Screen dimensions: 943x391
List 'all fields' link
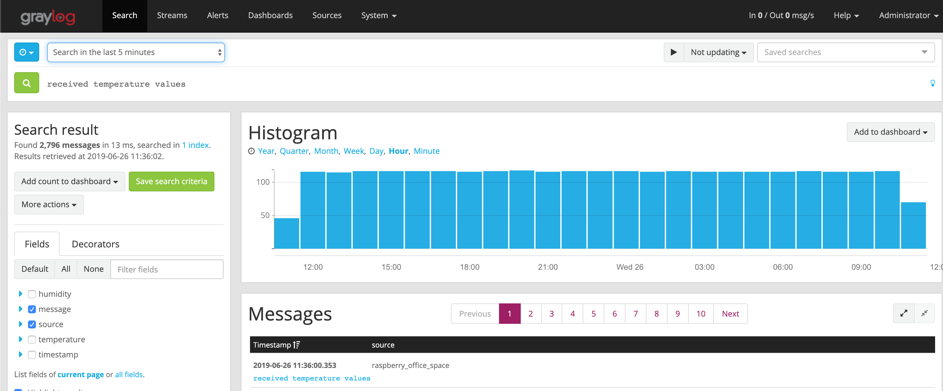[x=129, y=374]
